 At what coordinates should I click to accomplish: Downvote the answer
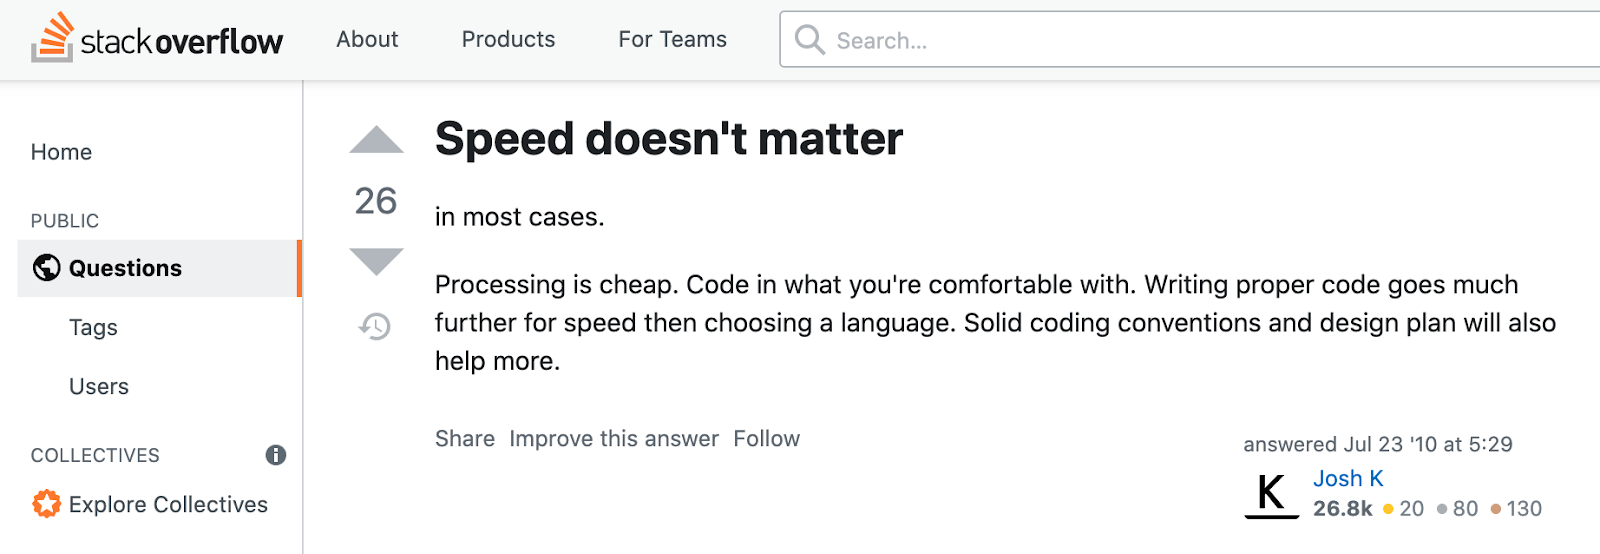point(376,260)
